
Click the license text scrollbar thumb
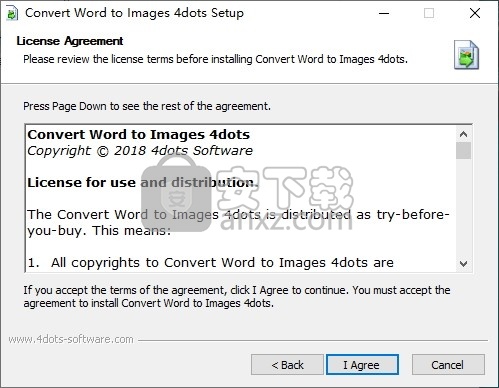coord(463,150)
